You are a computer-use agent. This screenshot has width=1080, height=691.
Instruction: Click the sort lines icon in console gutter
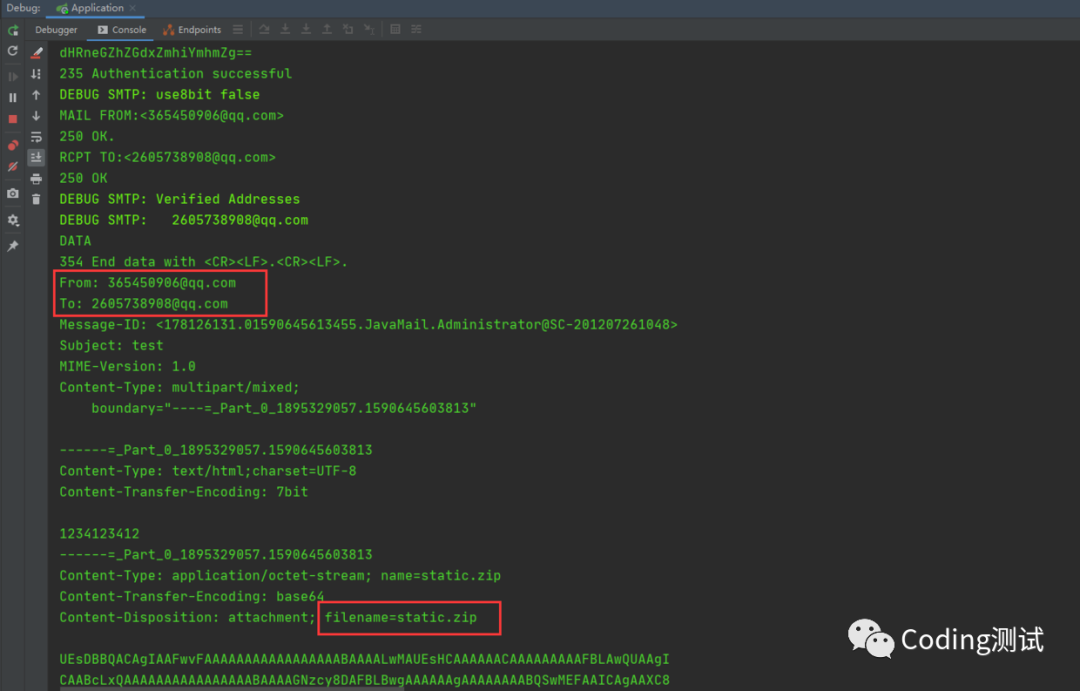[x=37, y=74]
